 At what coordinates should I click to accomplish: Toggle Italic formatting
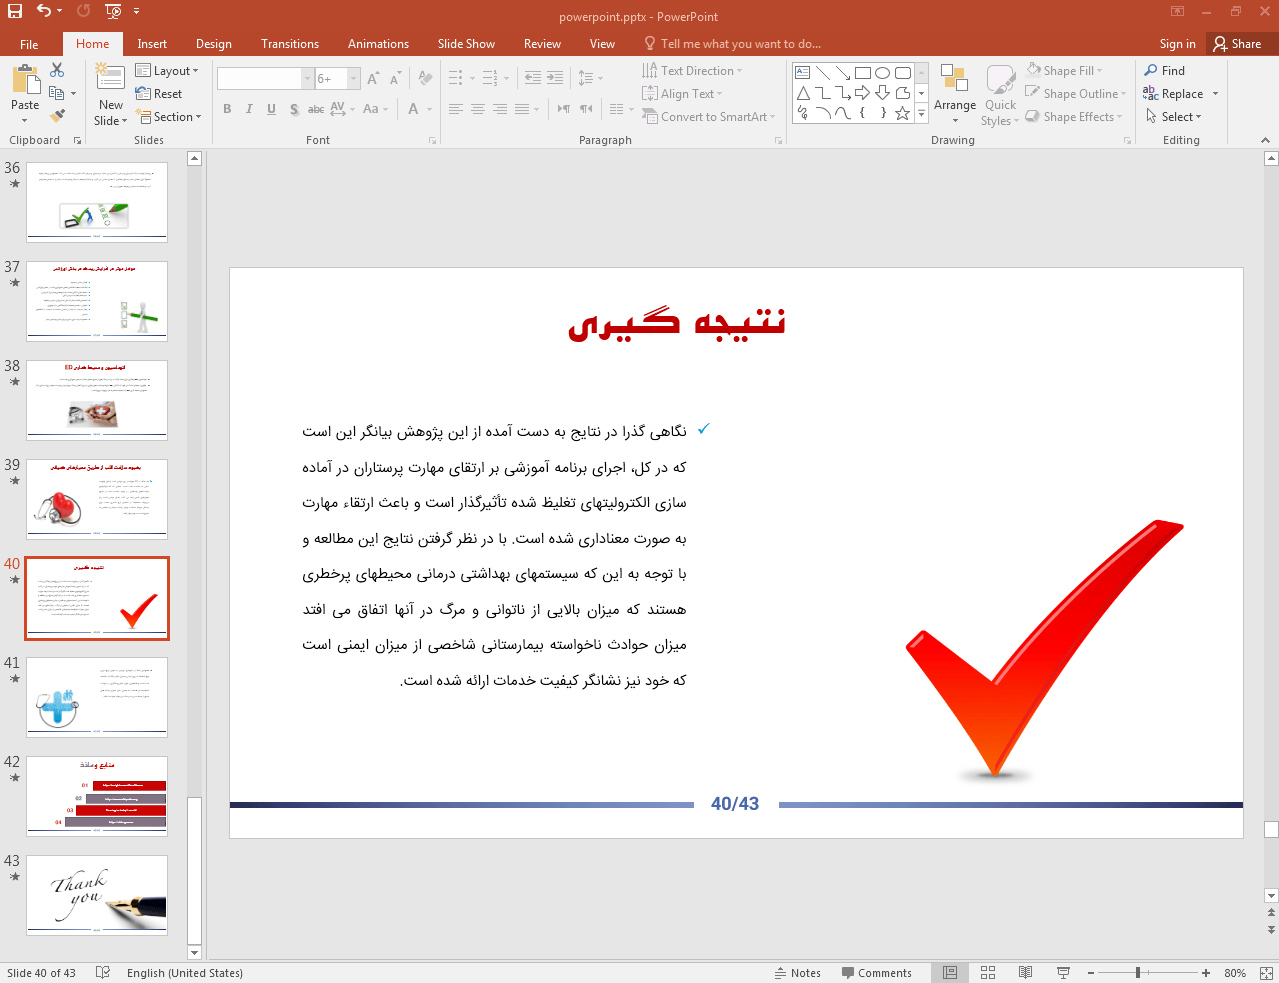(249, 109)
